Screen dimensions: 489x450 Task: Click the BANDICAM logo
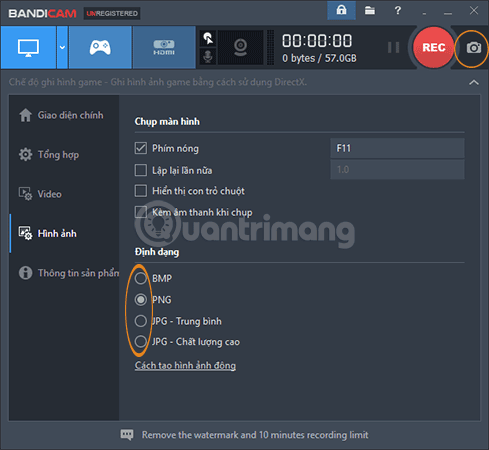pos(42,14)
